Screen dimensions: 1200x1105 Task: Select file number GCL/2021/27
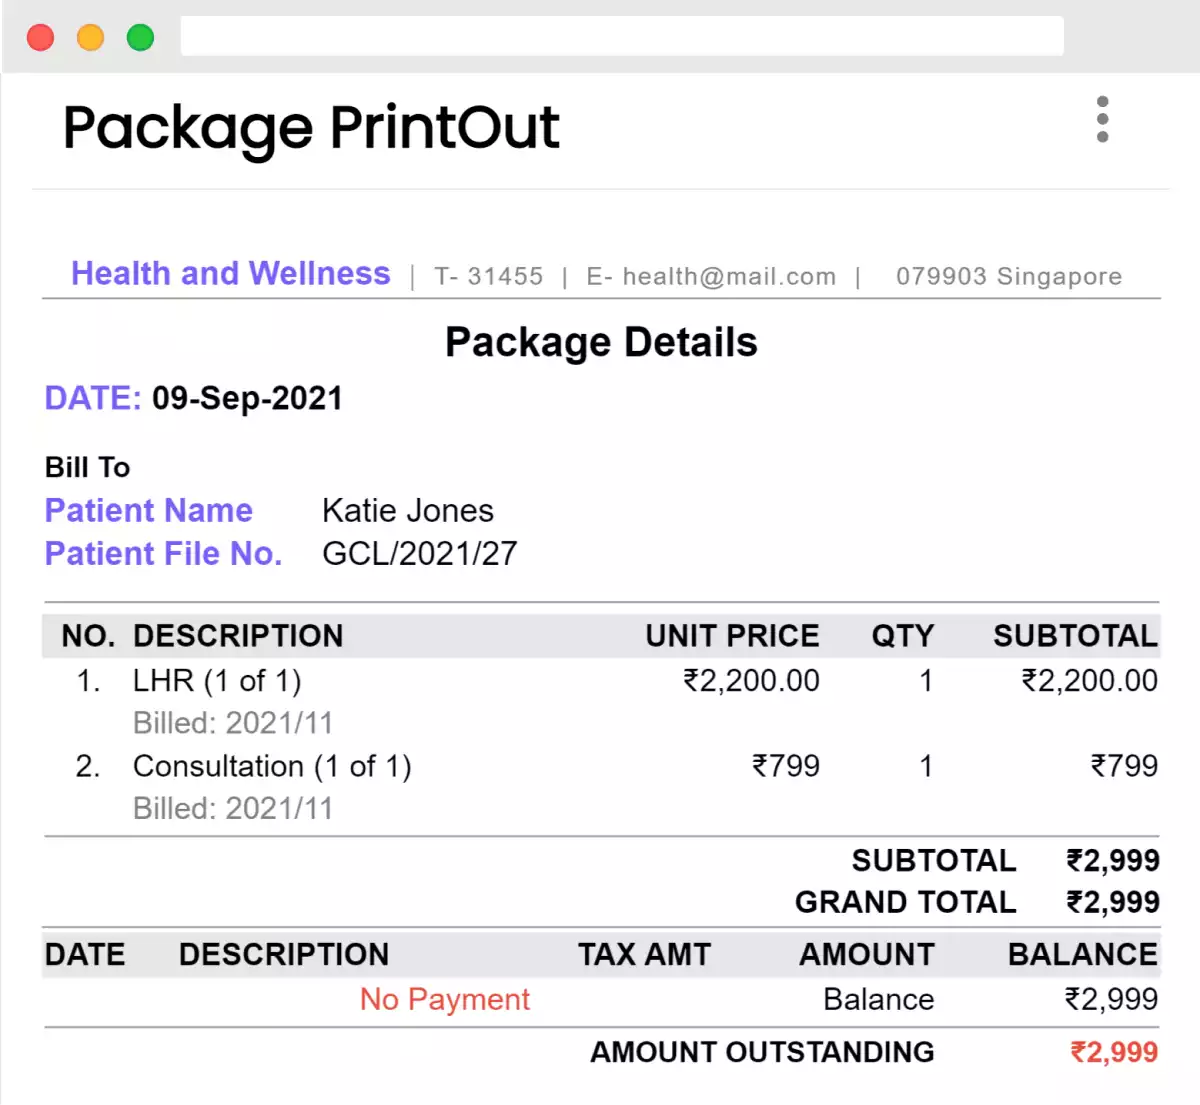coord(419,553)
